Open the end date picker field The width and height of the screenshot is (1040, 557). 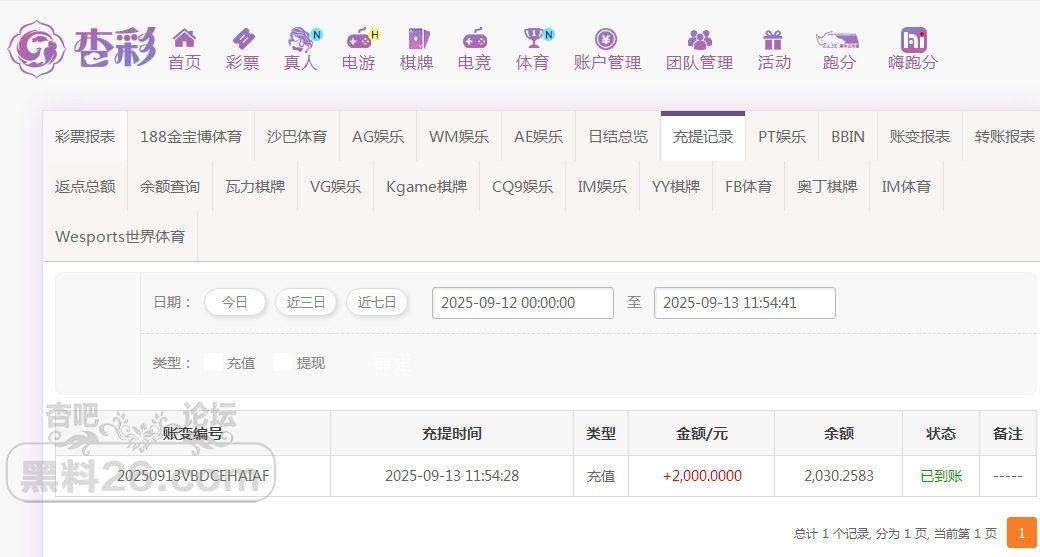(x=744, y=303)
